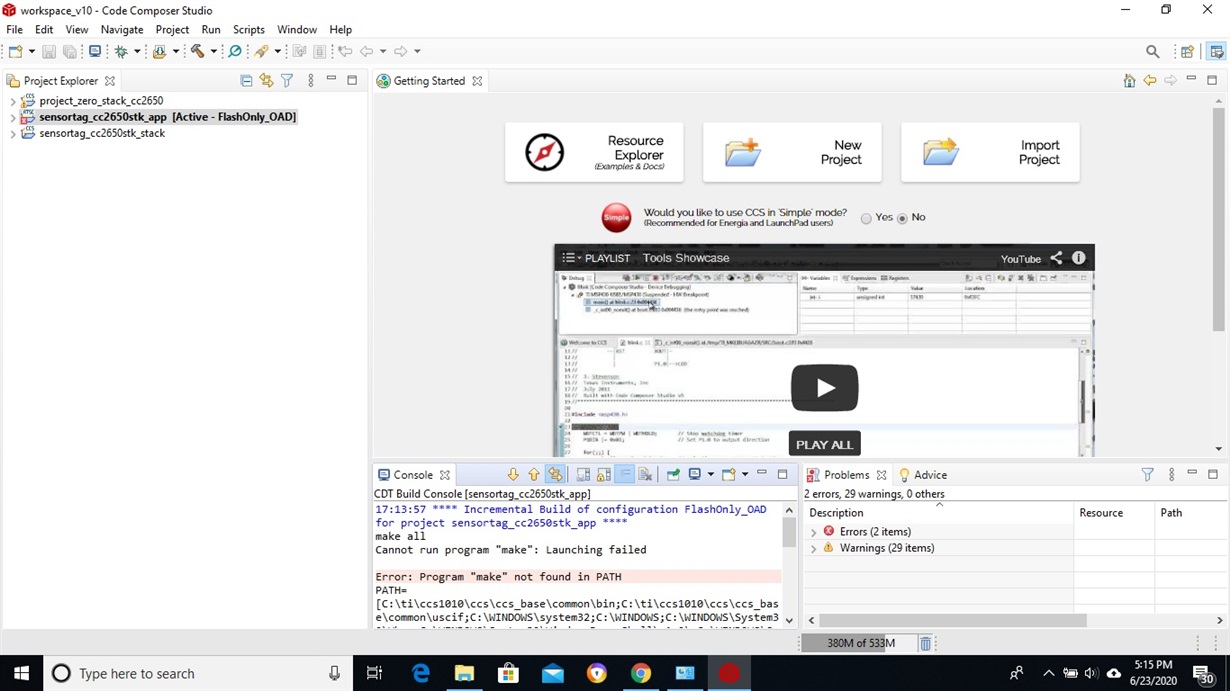
Task: Open Project Explorer view menu
Action: click(310, 81)
